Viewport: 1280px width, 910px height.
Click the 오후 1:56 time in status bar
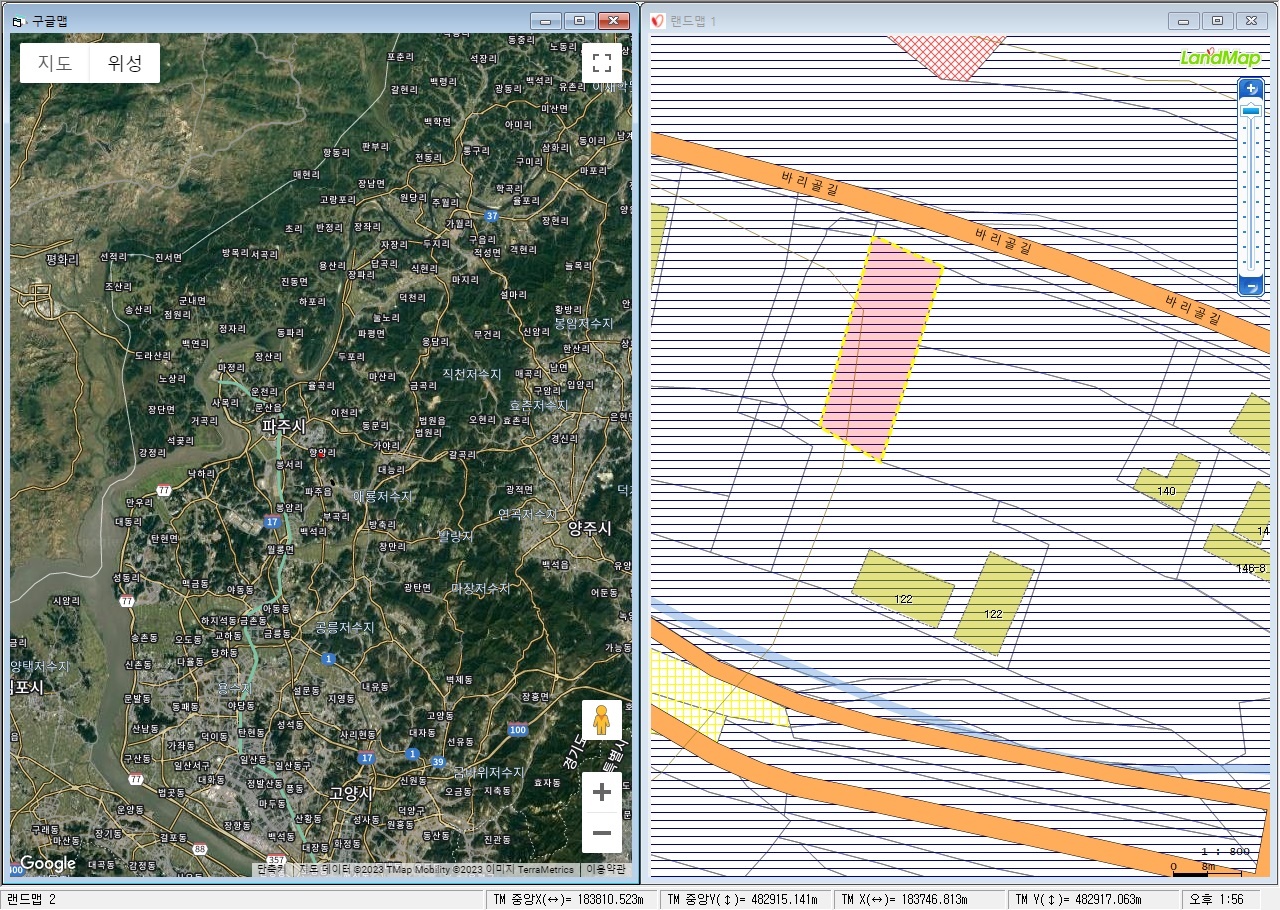[1215, 899]
